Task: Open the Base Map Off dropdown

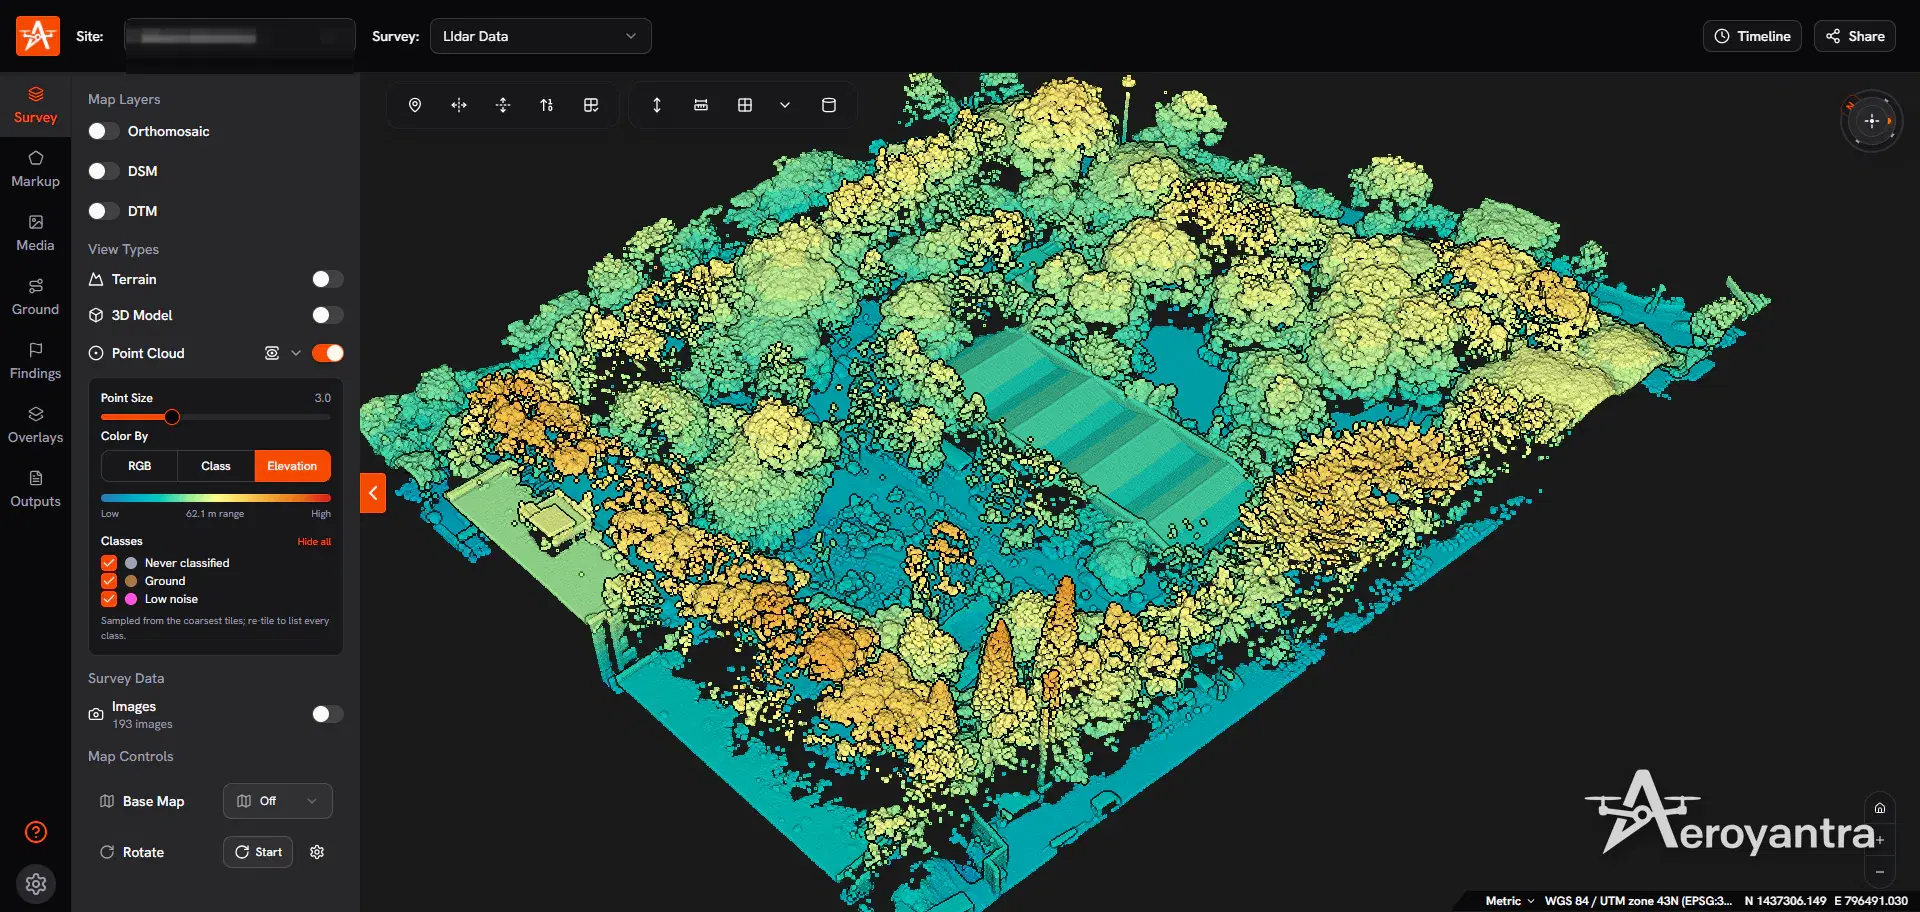Action: [277, 801]
